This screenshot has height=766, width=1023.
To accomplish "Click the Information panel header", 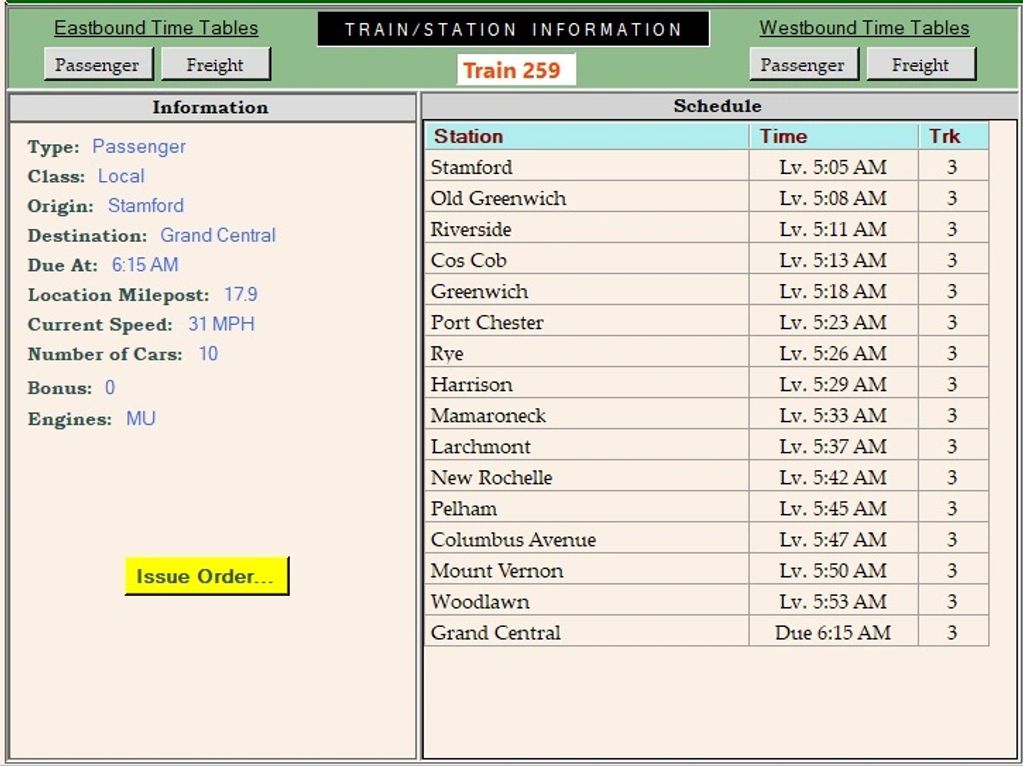I will tap(211, 108).
